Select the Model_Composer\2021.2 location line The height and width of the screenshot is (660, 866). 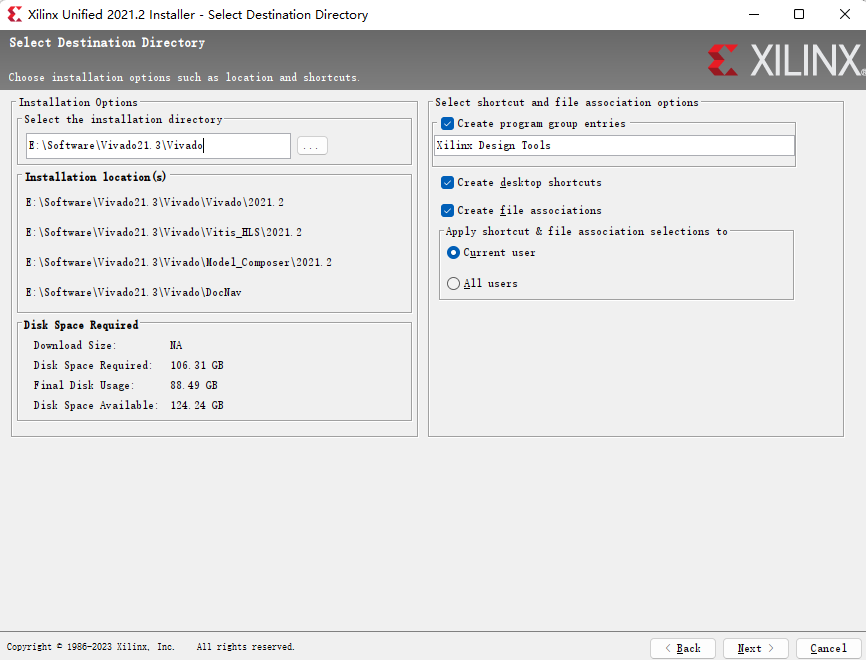[178, 262]
